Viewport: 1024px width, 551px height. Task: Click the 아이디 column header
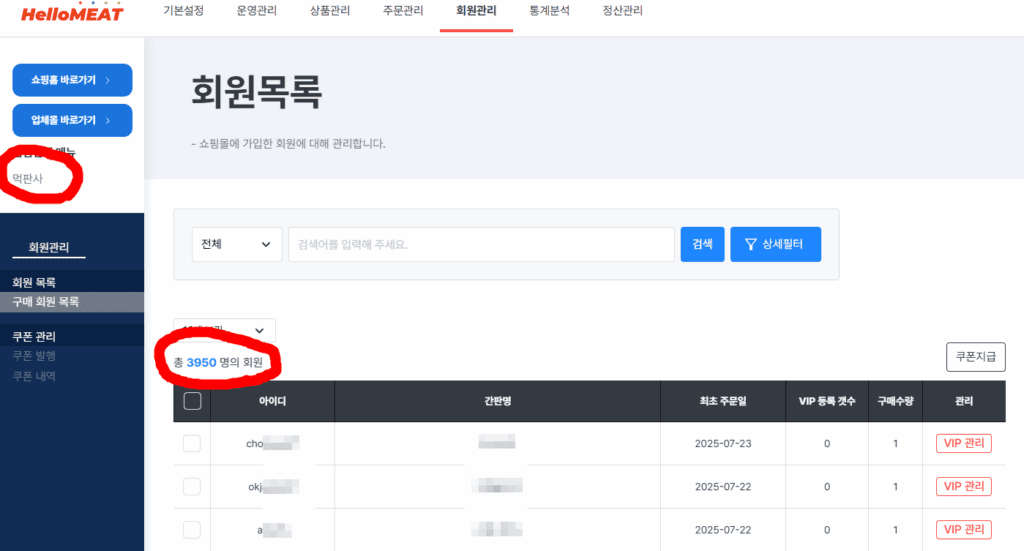click(272, 401)
